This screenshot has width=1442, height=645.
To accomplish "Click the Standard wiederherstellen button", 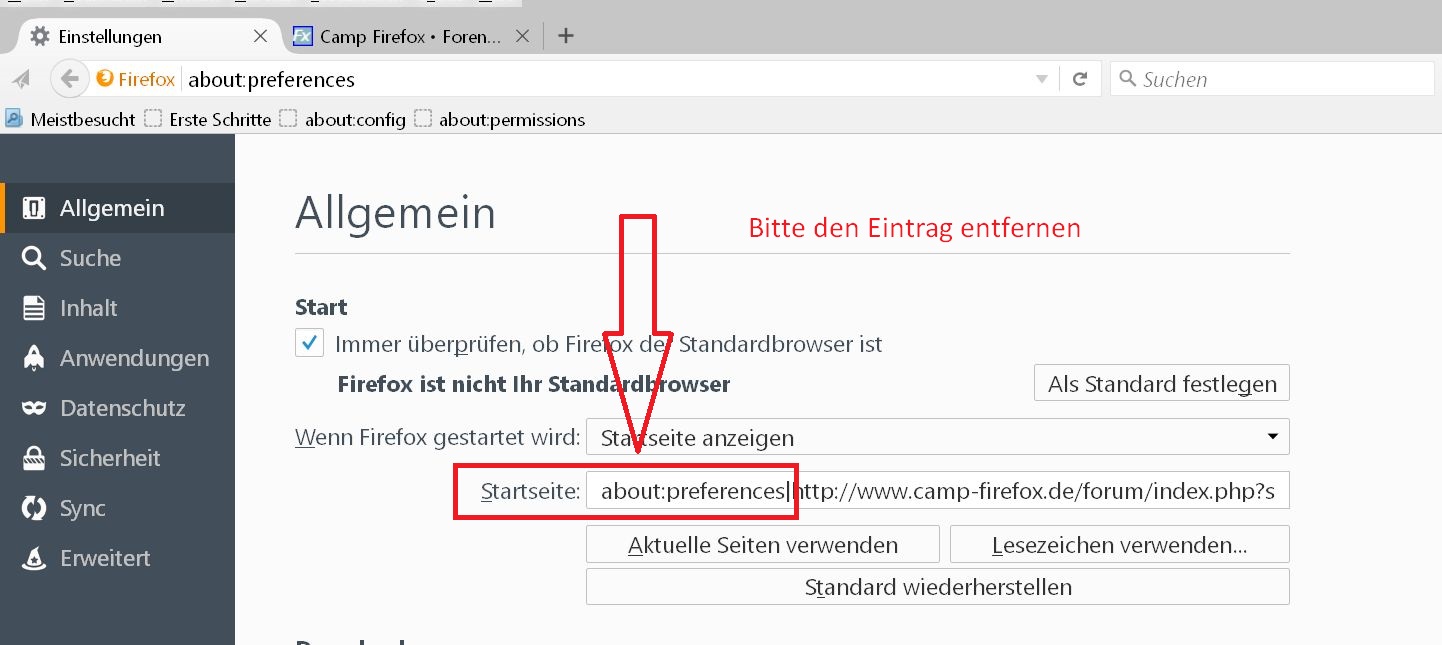I will coord(937,587).
